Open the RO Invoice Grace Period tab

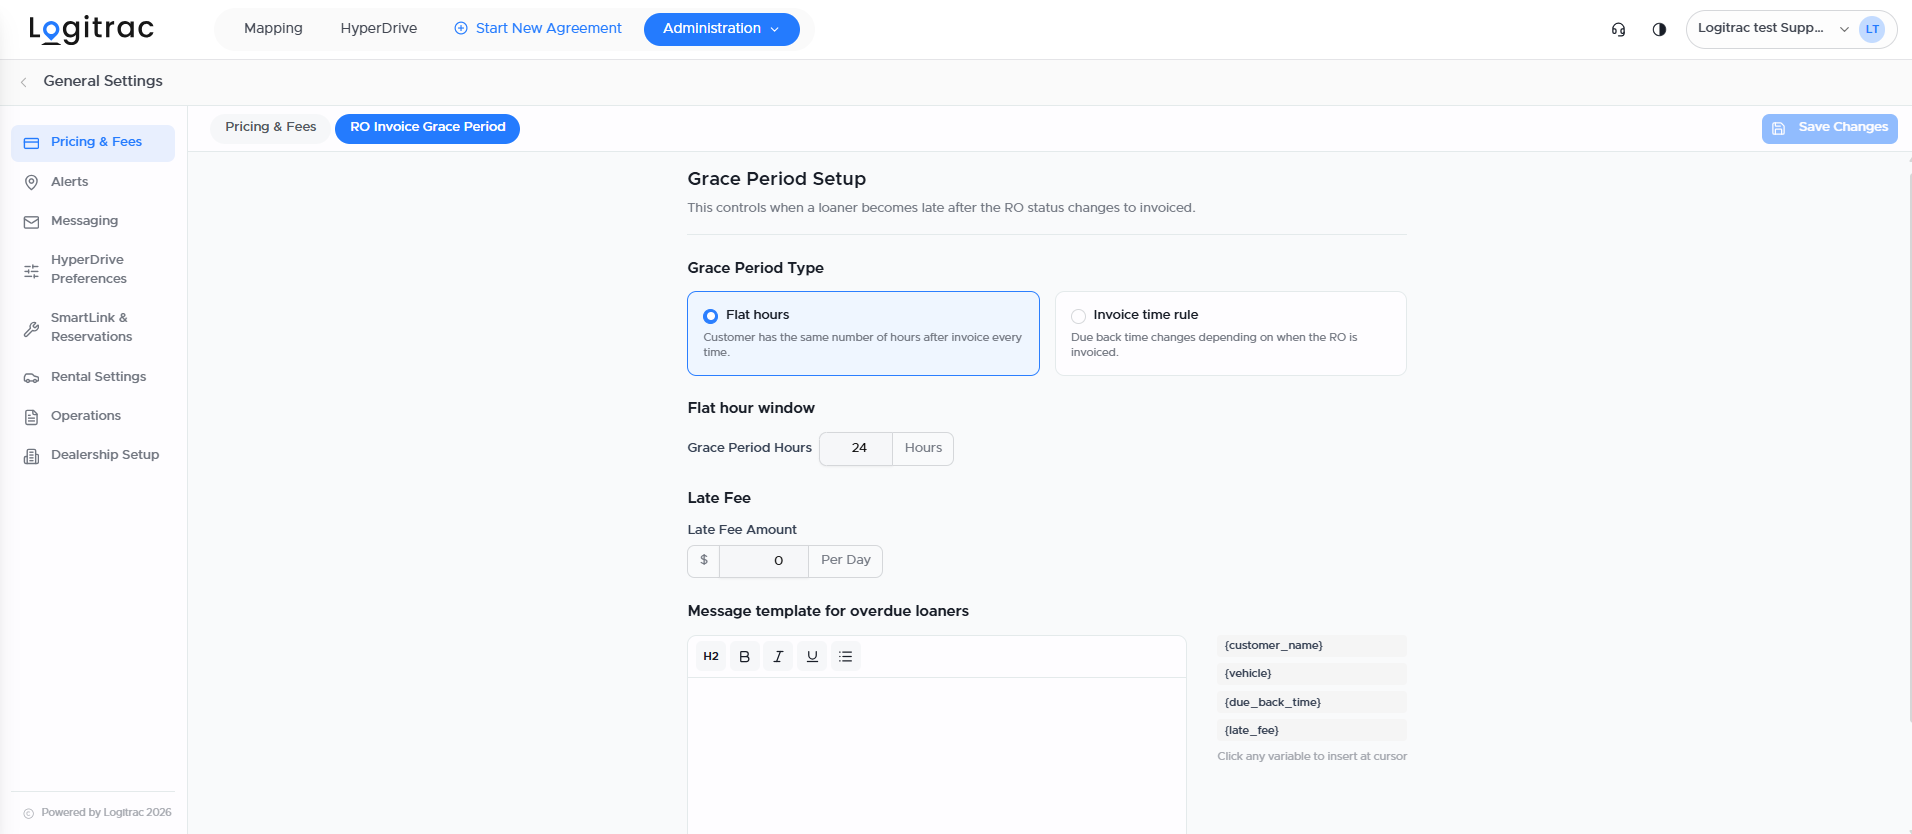(x=427, y=128)
